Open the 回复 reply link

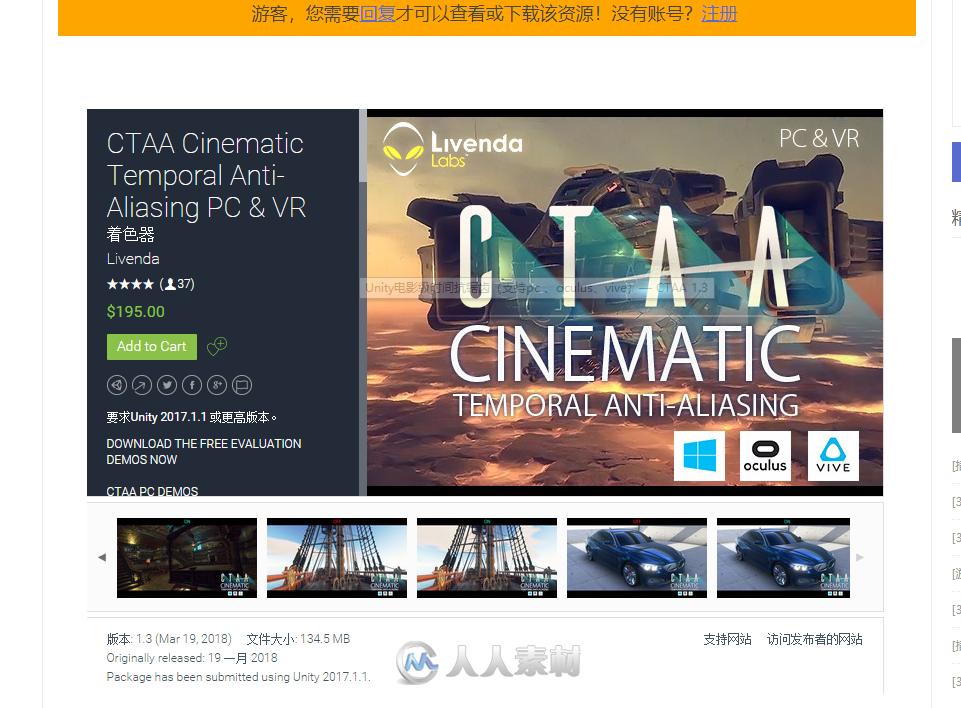378,14
